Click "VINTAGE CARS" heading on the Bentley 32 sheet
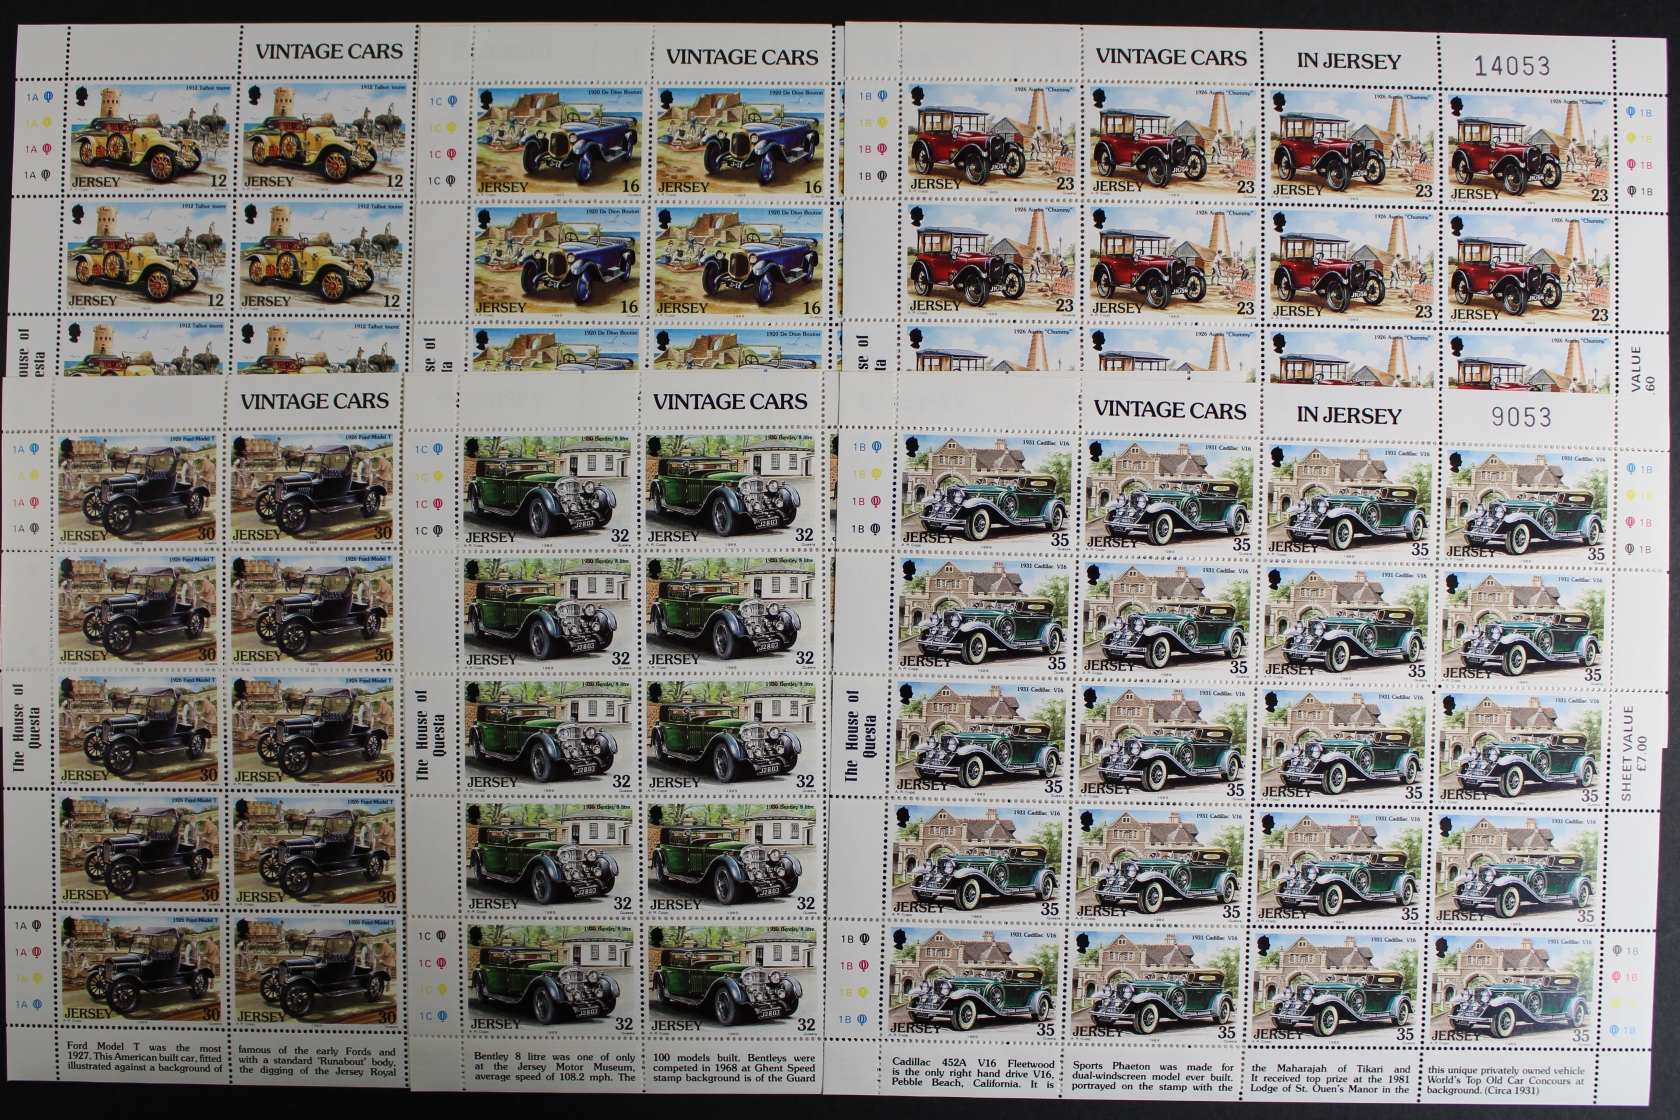This screenshot has height=1120, width=1680. pos(730,402)
